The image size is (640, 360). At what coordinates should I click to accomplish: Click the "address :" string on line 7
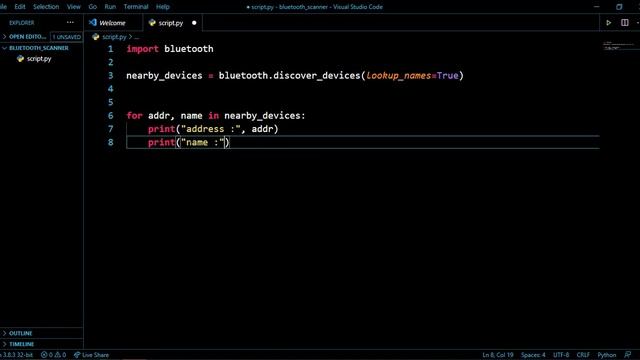pyautogui.click(x=211, y=129)
